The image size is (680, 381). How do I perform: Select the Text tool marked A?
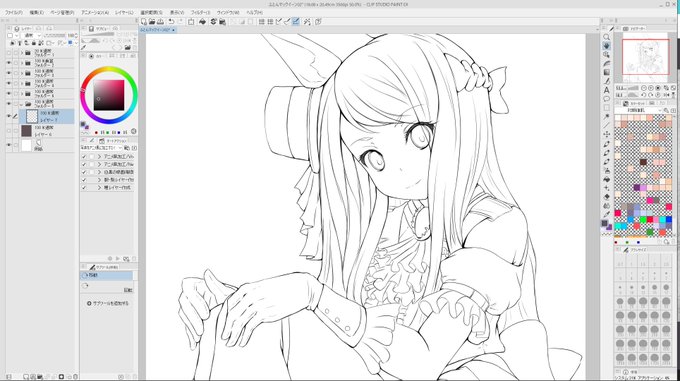(x=607, y=90)
